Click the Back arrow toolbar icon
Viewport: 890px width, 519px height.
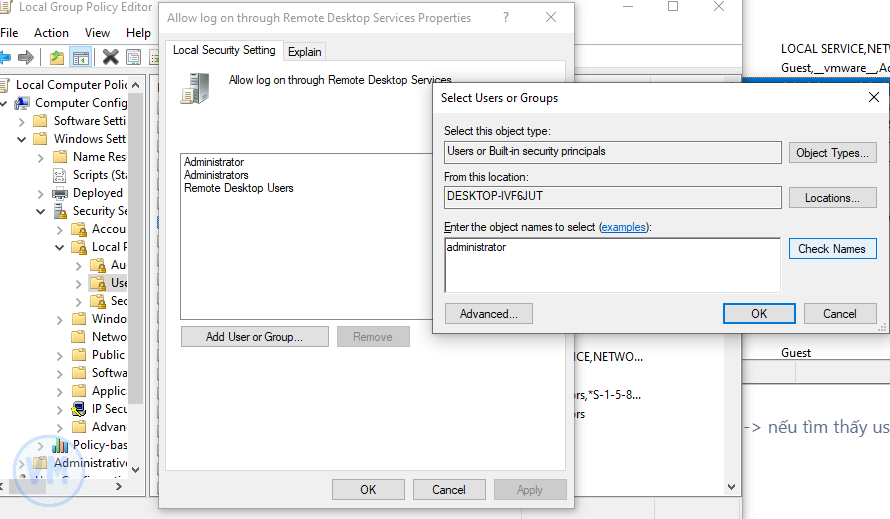(x=4, y=57)
